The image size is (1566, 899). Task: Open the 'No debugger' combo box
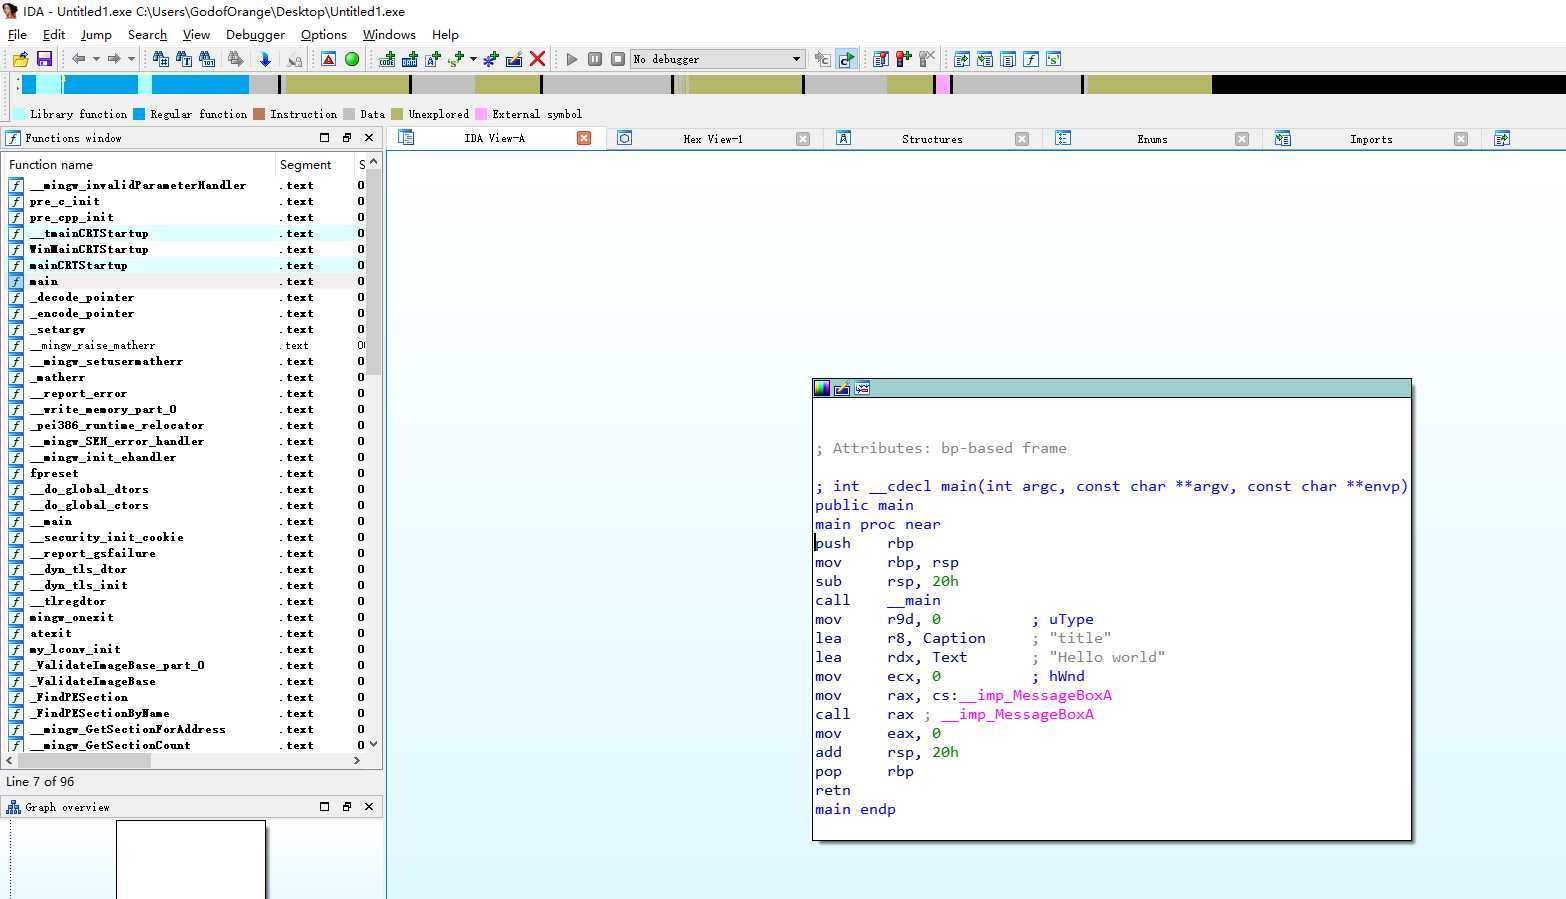pos(717,59)
